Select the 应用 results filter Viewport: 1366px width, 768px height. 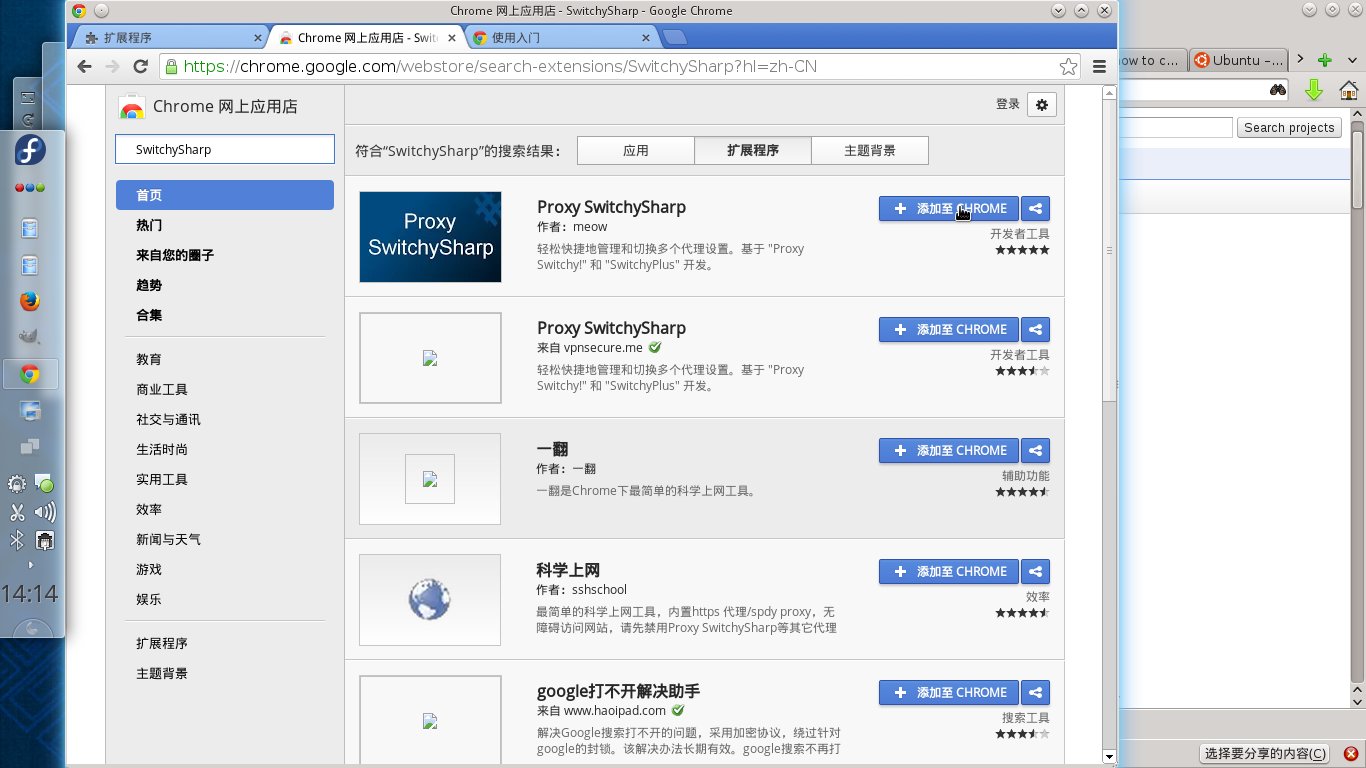point(636,151)
